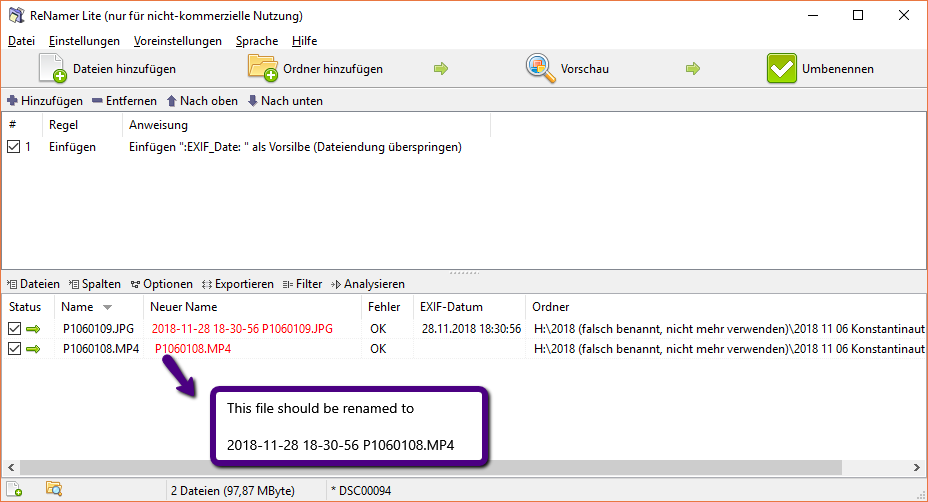Open the Einstellungen menu
Viewport: 928px width, 502px height.
(84, 41)
